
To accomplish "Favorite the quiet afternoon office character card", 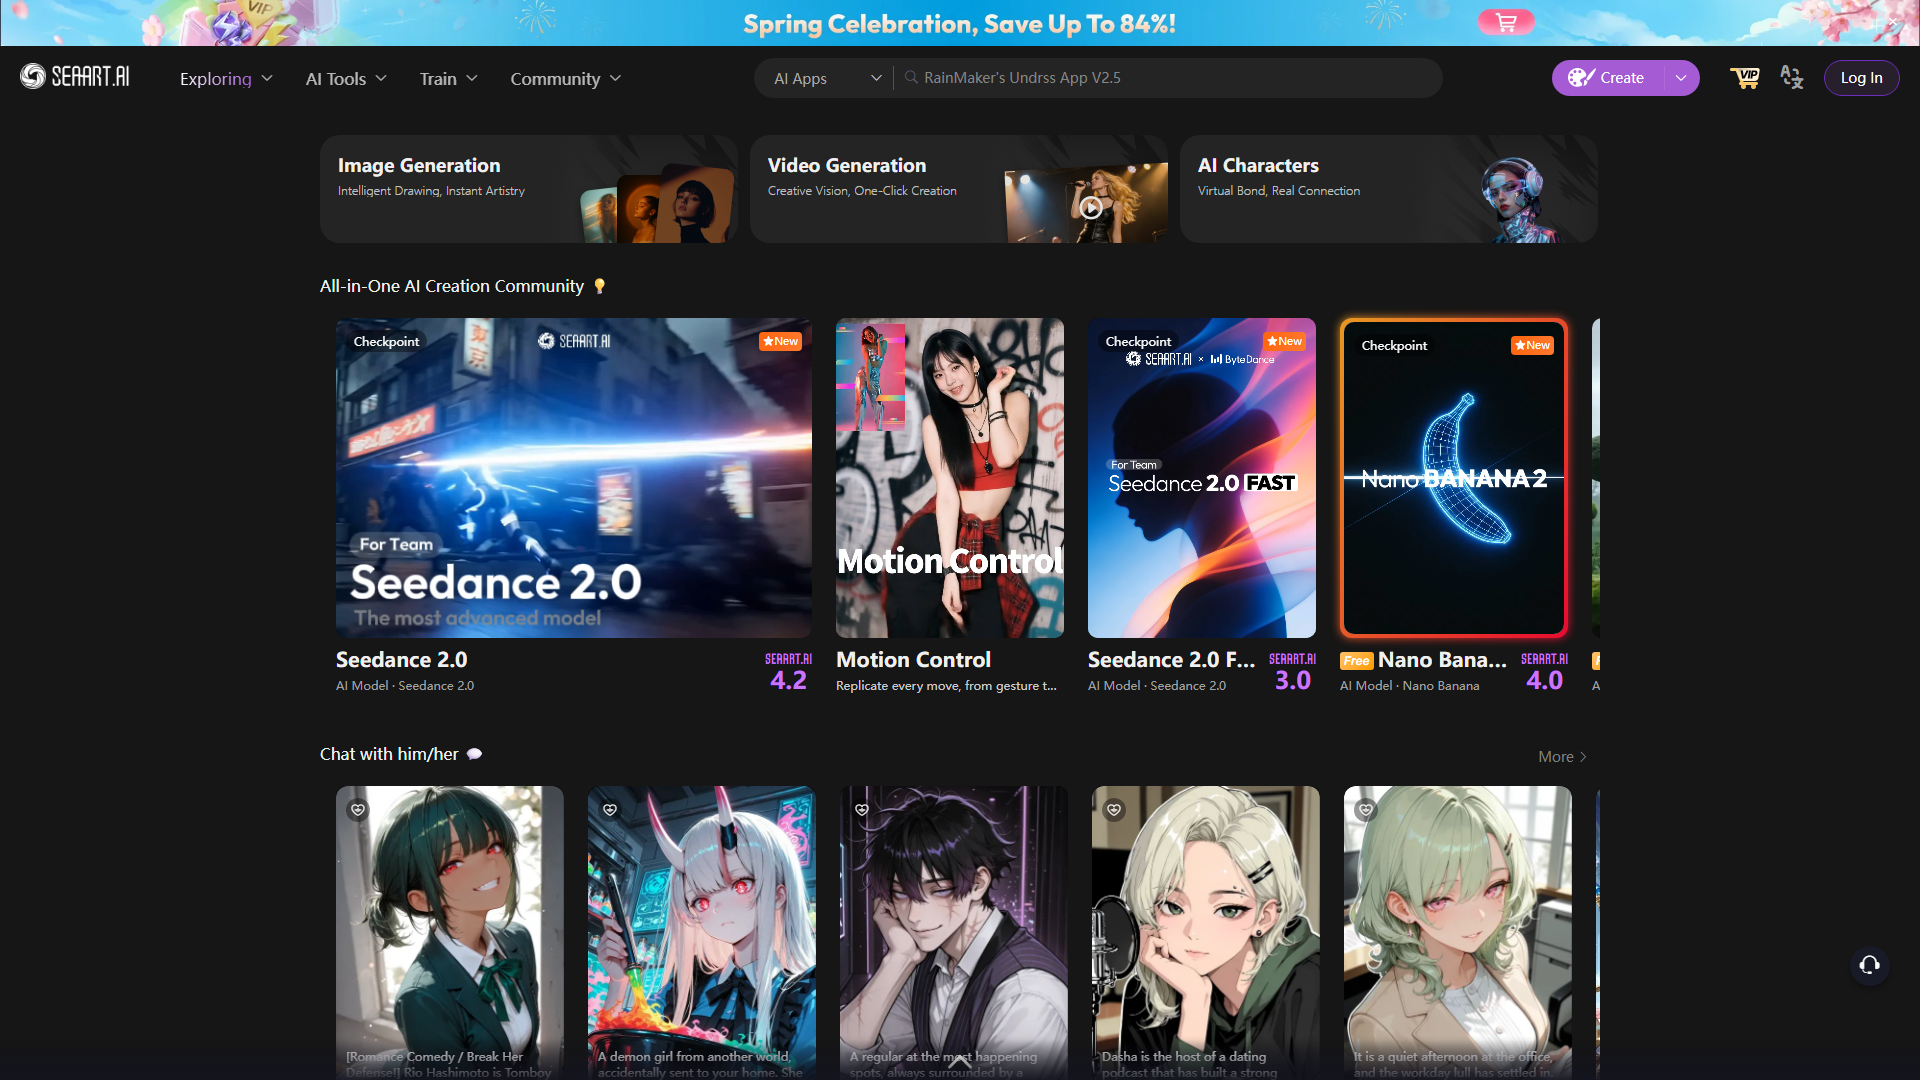I will point(1366,809).
